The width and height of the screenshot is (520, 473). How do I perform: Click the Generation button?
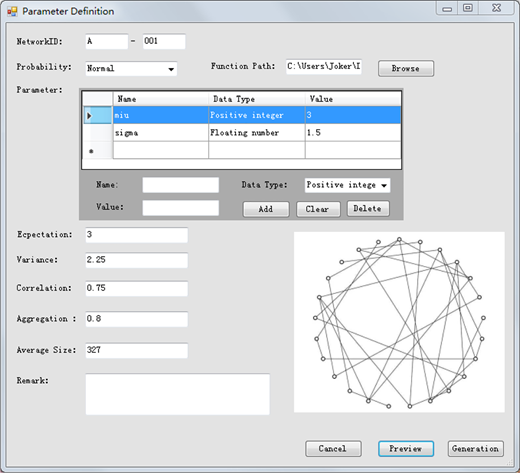point(475,449)
